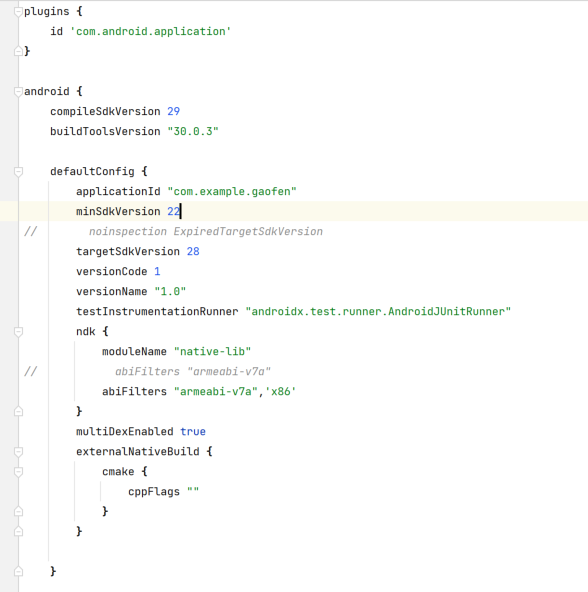Click the closing fold marker of cmake block
588x592 pixels.
point(18,511)
